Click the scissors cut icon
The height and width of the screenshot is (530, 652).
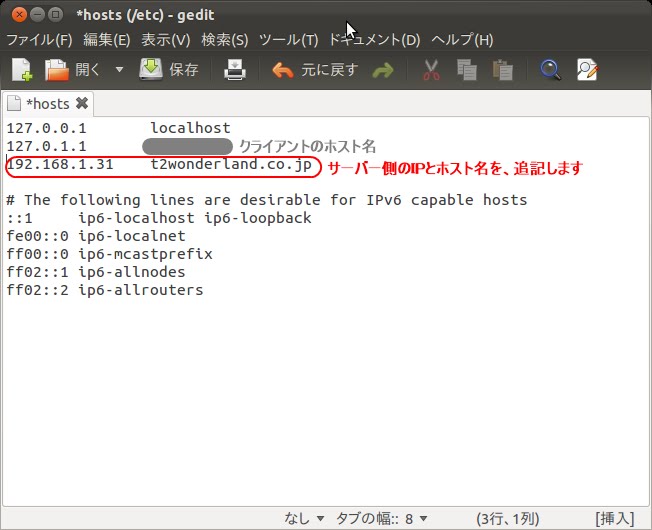(x=432, y=70)
